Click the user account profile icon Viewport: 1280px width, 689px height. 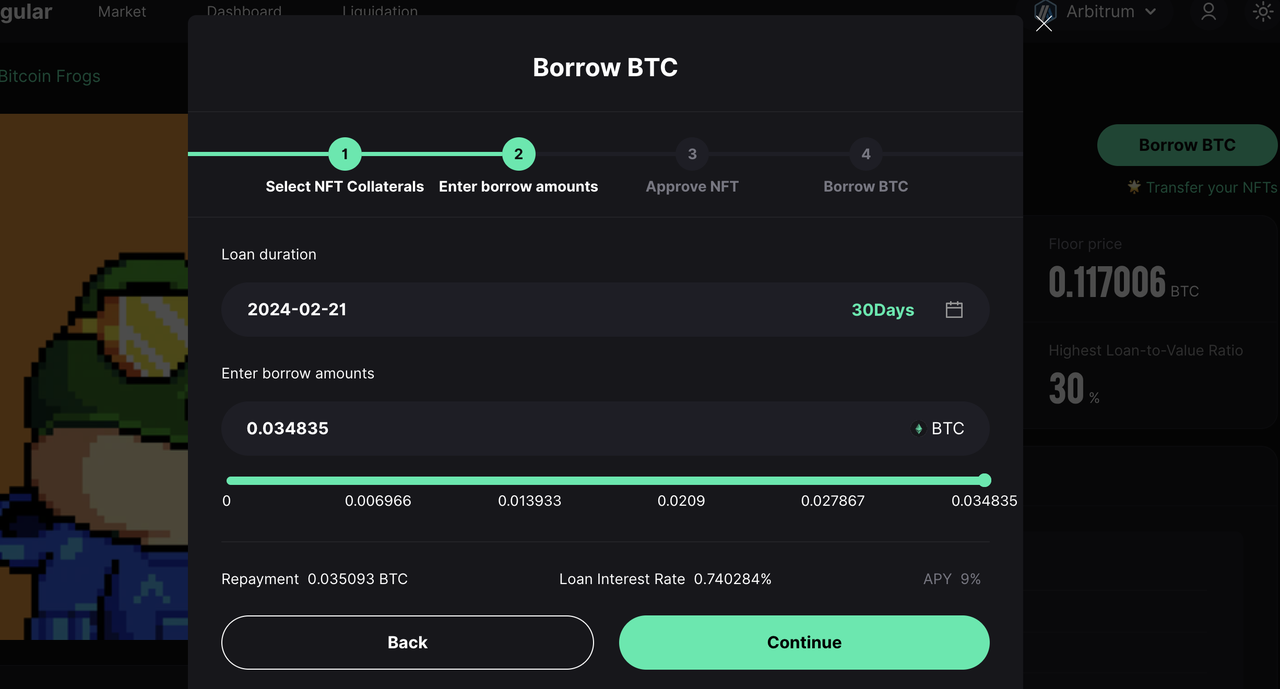(x=1208, y=12)
